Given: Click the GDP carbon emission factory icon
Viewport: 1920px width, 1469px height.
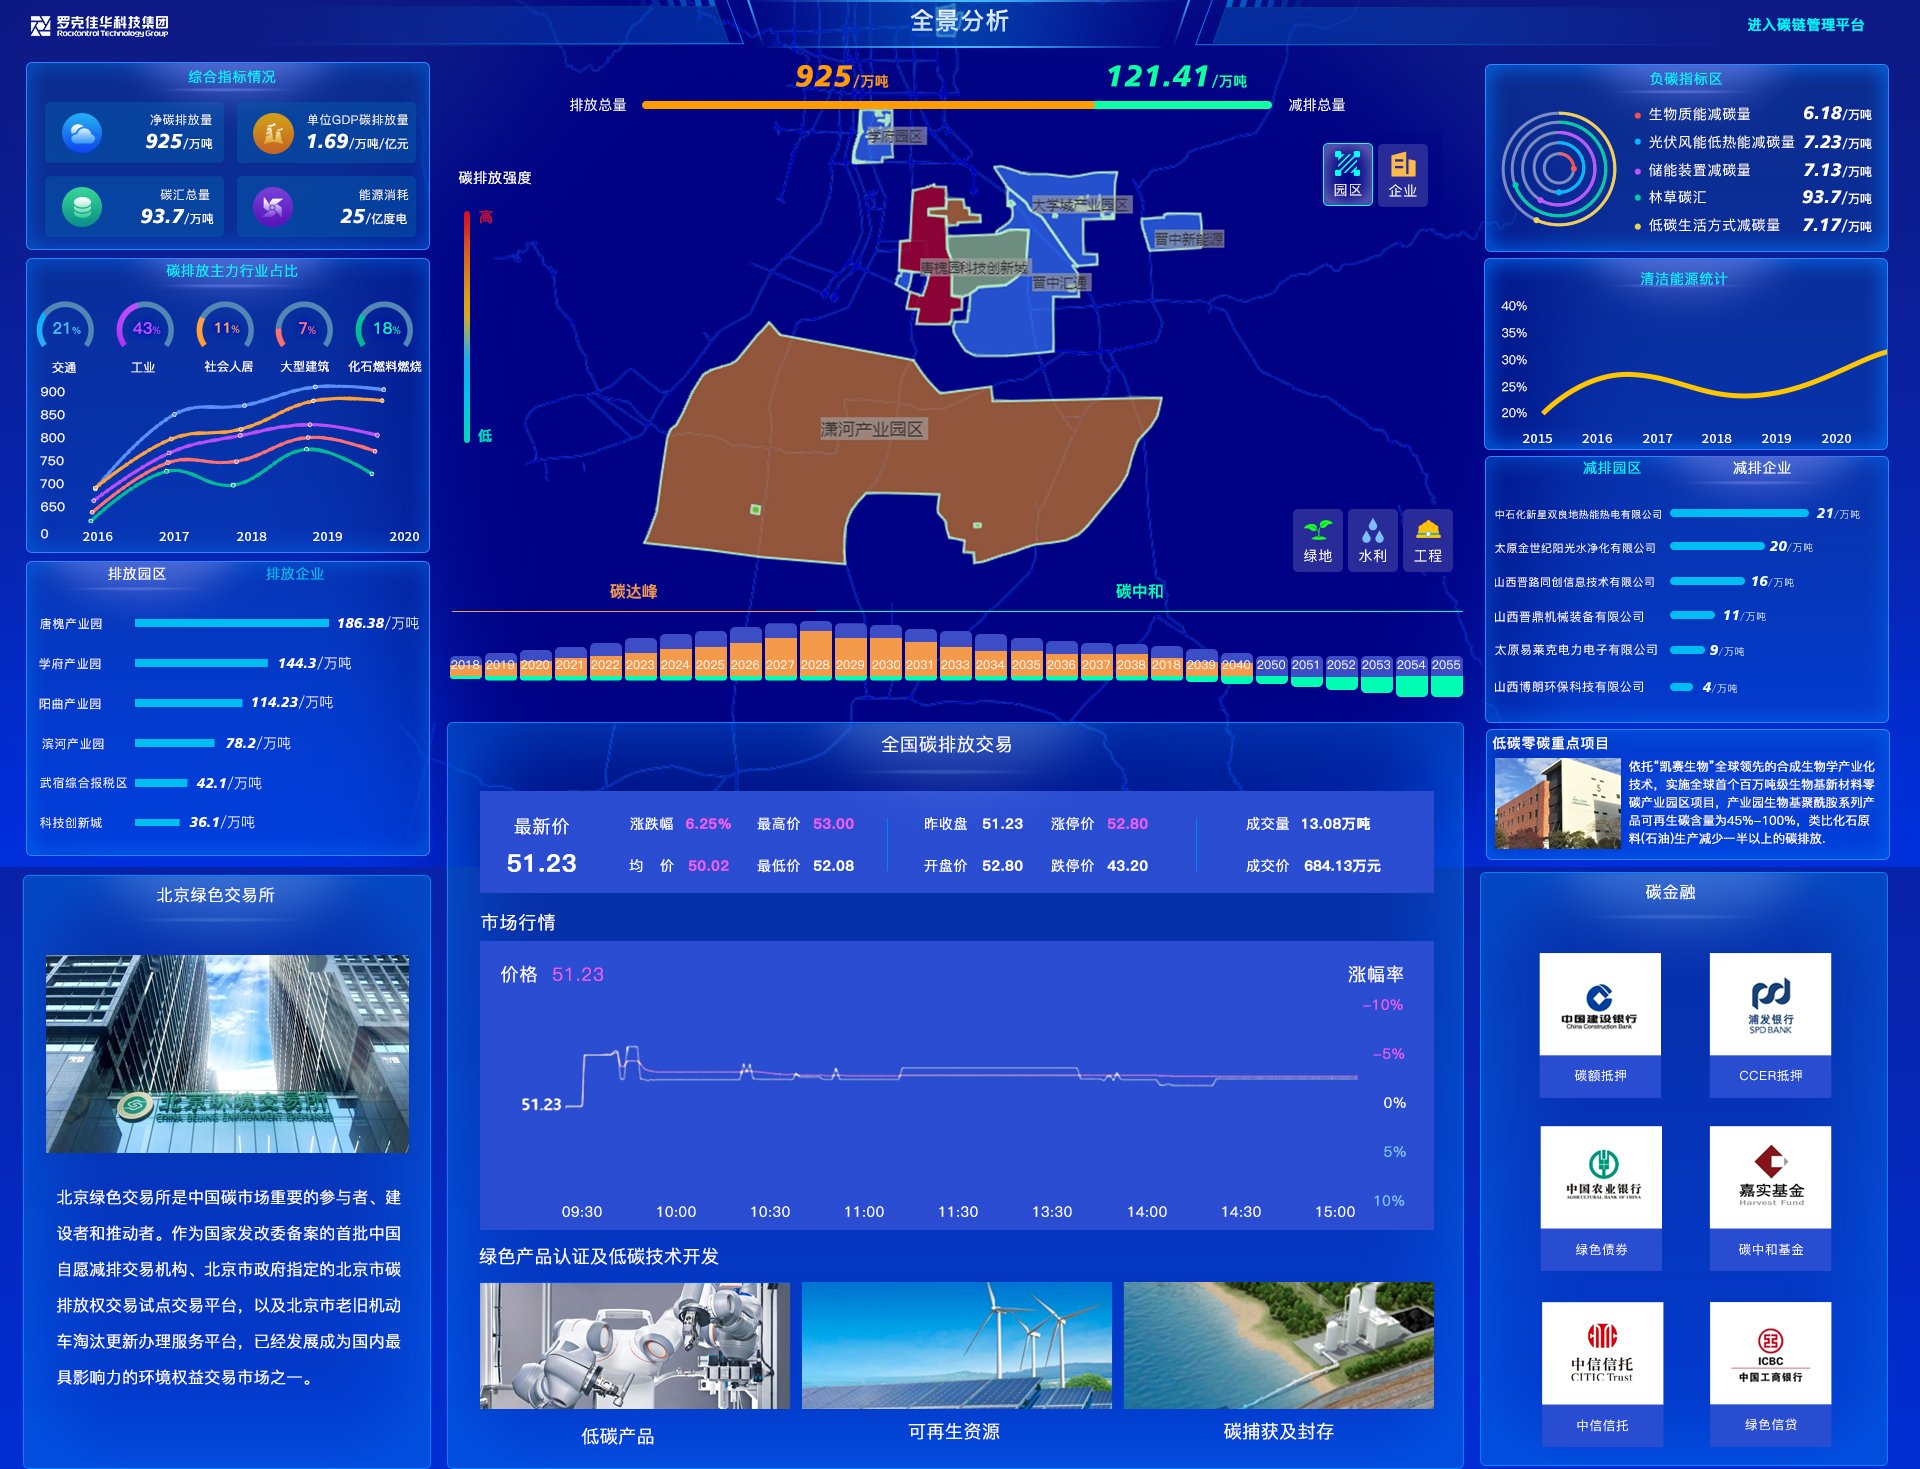Looking at the screenshot, I should point(272,132).
